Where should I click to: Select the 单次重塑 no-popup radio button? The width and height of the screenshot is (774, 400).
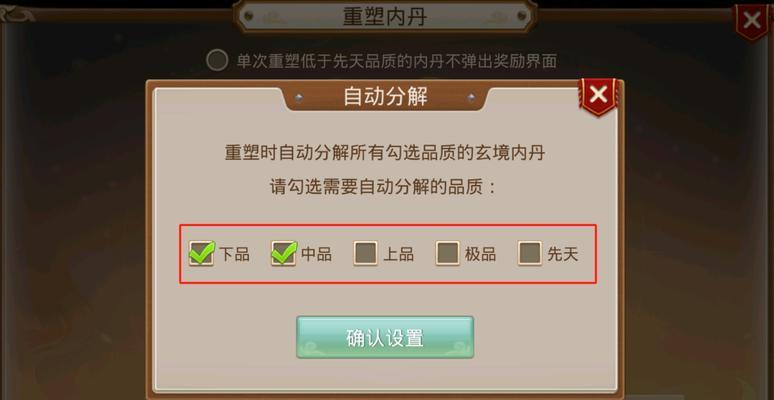pyautogui.click(x=217, y=61)
